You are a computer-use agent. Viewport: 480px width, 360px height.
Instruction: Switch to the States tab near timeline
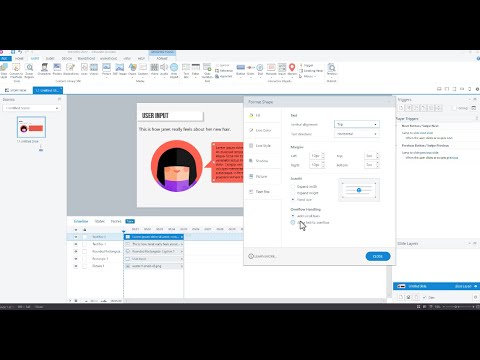click(x=100, y=221)
